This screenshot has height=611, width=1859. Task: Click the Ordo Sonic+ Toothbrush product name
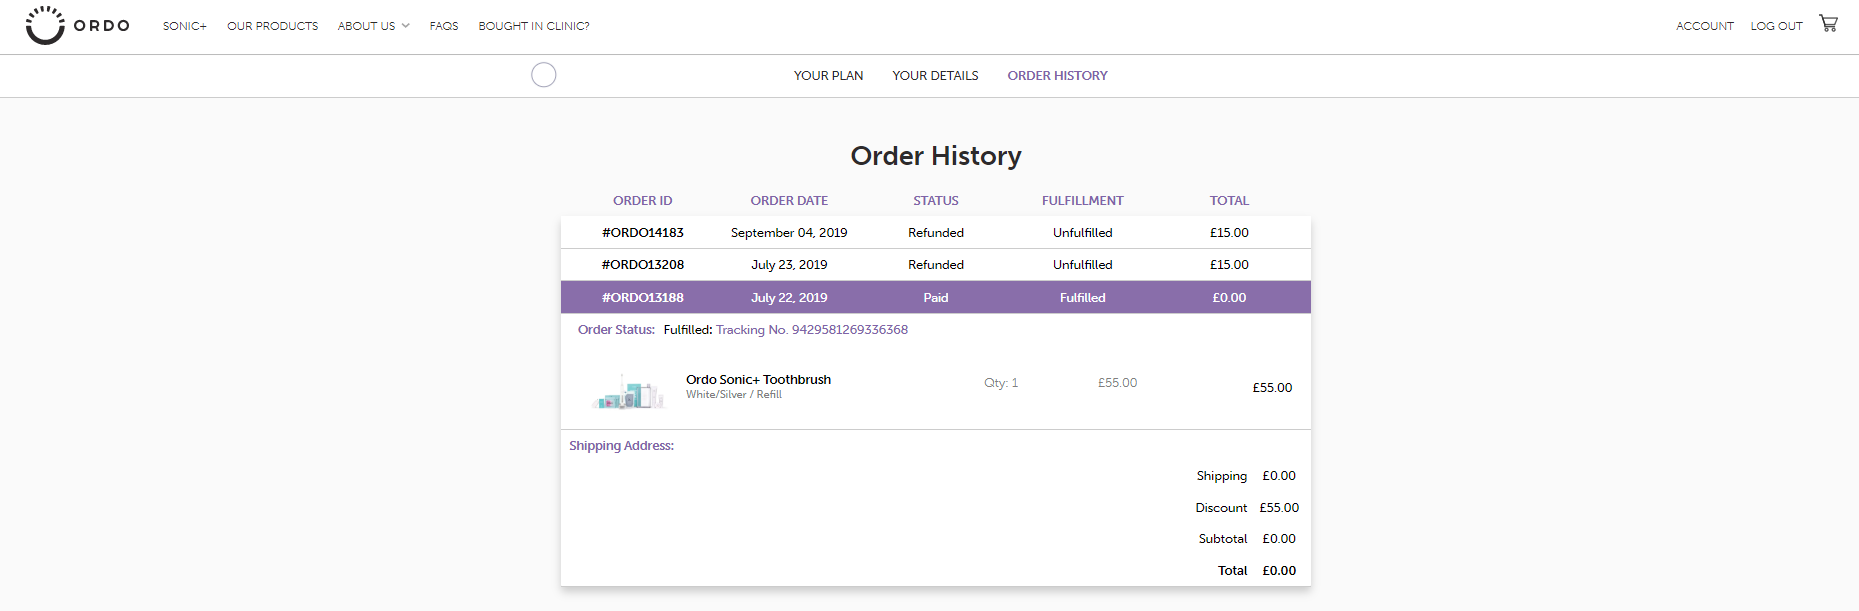pyautogui.click(x=758, y=380)
